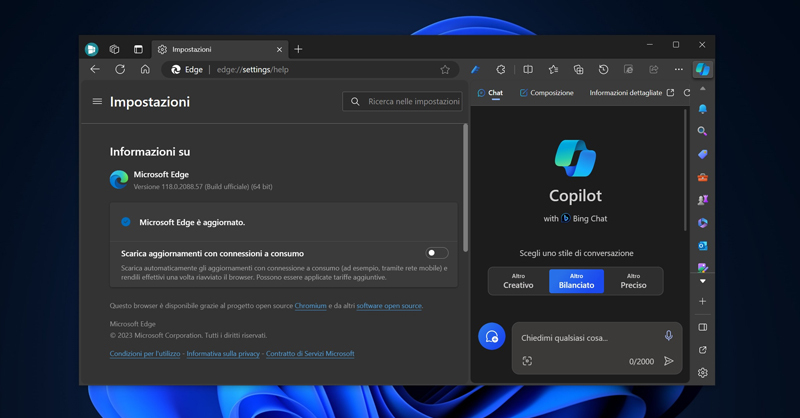Click the add screenshot icon in chat box

[x=527, y=361]
